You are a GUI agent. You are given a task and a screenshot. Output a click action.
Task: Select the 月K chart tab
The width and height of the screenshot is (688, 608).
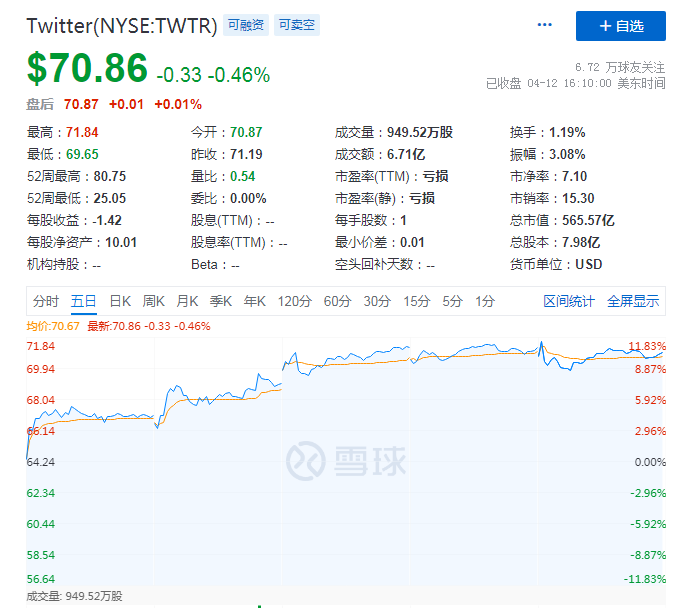187,301
